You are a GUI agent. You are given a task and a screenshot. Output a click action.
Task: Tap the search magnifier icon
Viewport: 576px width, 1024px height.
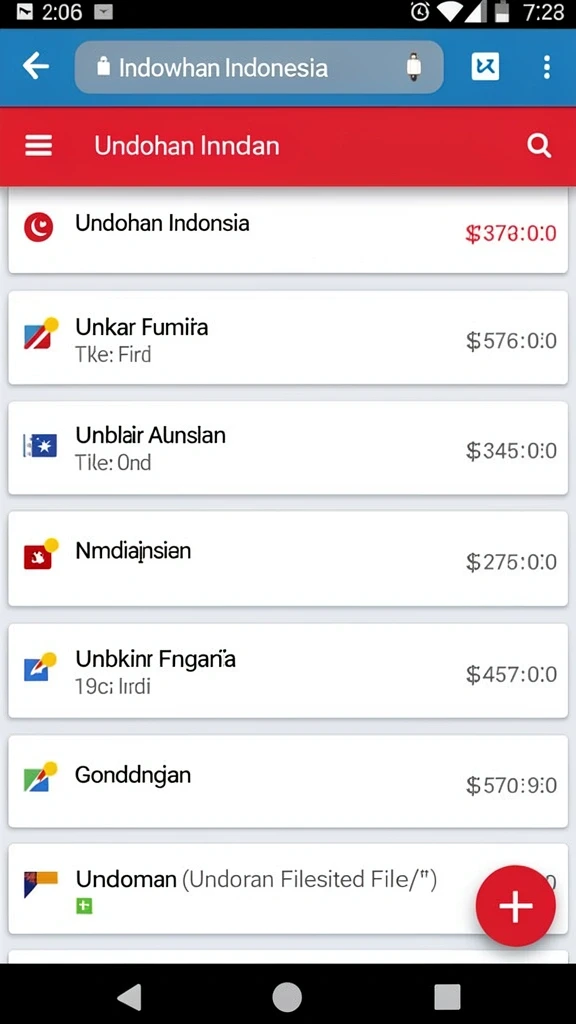coord(539,146)
